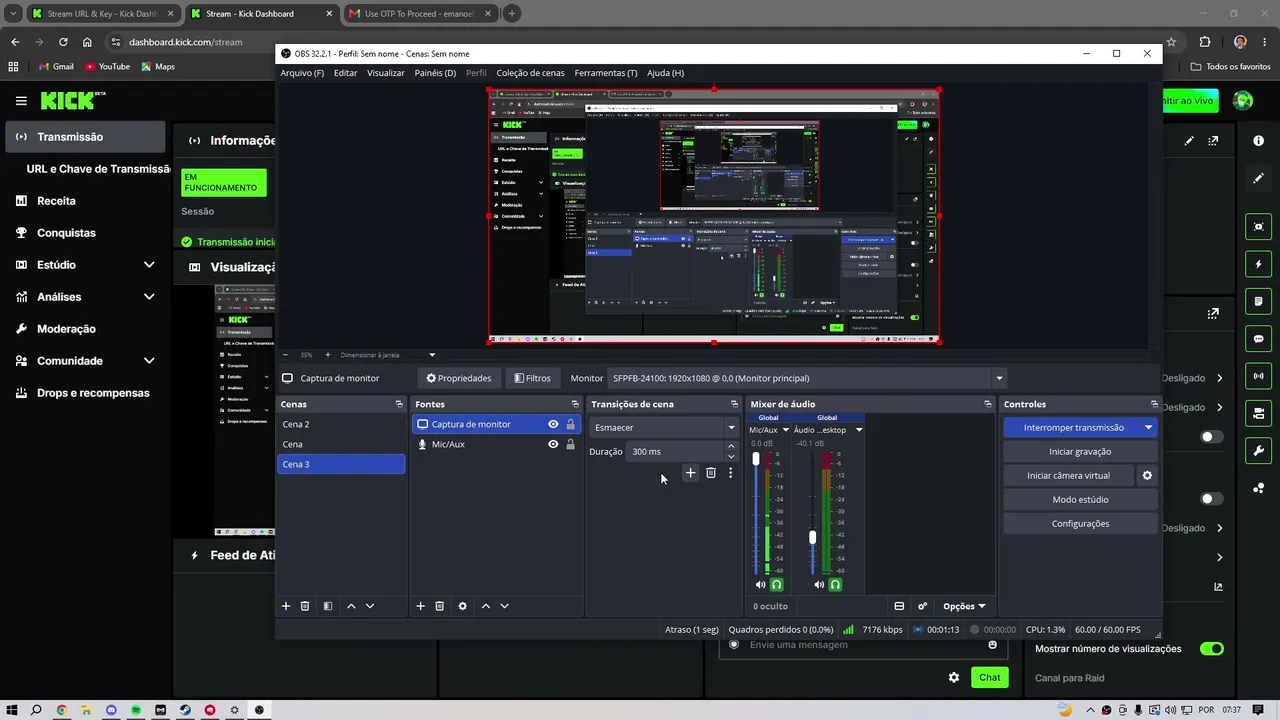Viewport: 1280px width, 720px height.
Task: Open Propriedades of selected source
Action: (x=459, y=378)
